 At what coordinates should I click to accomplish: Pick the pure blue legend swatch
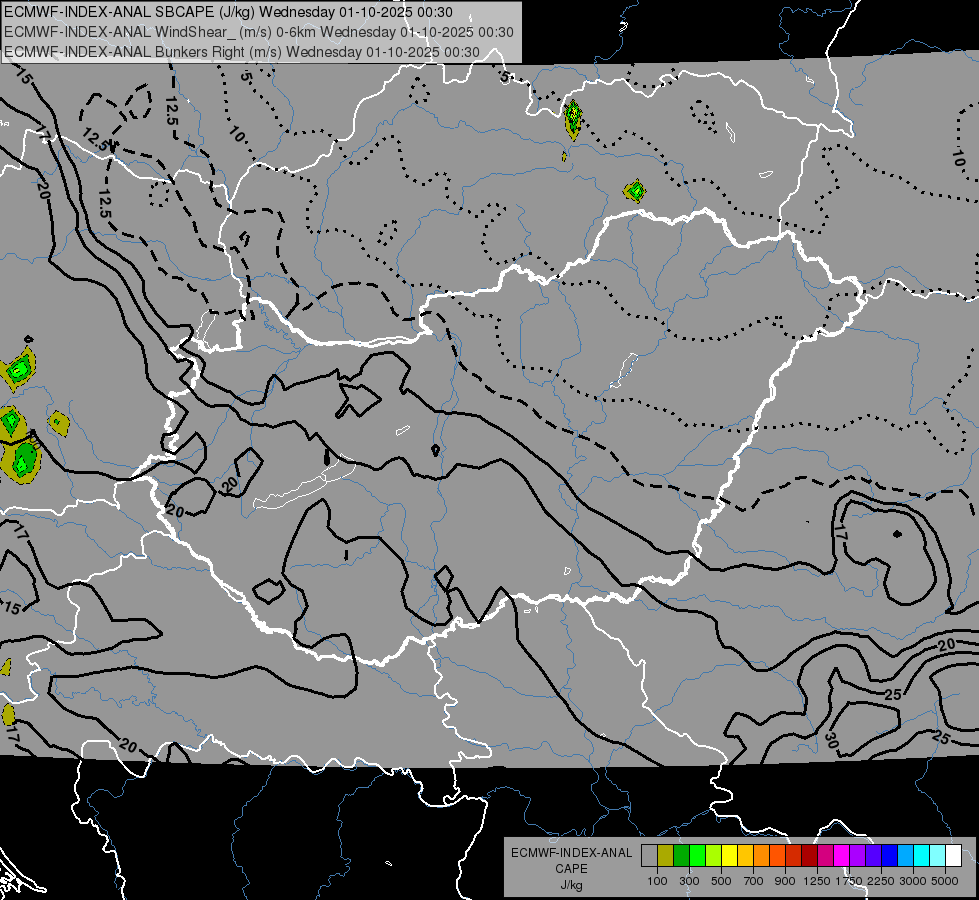(890, 856)
